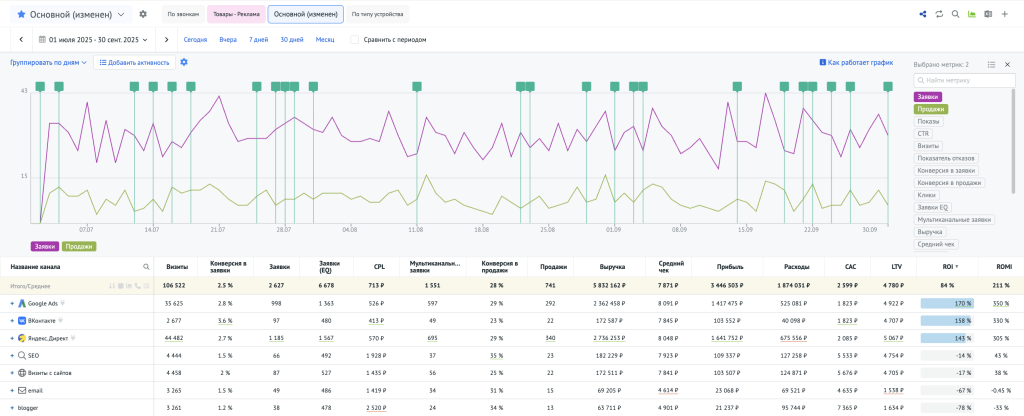This screenshot has height=416, width=1024.
Task: Open report settings gear beside report name
Action: [143, 14]
